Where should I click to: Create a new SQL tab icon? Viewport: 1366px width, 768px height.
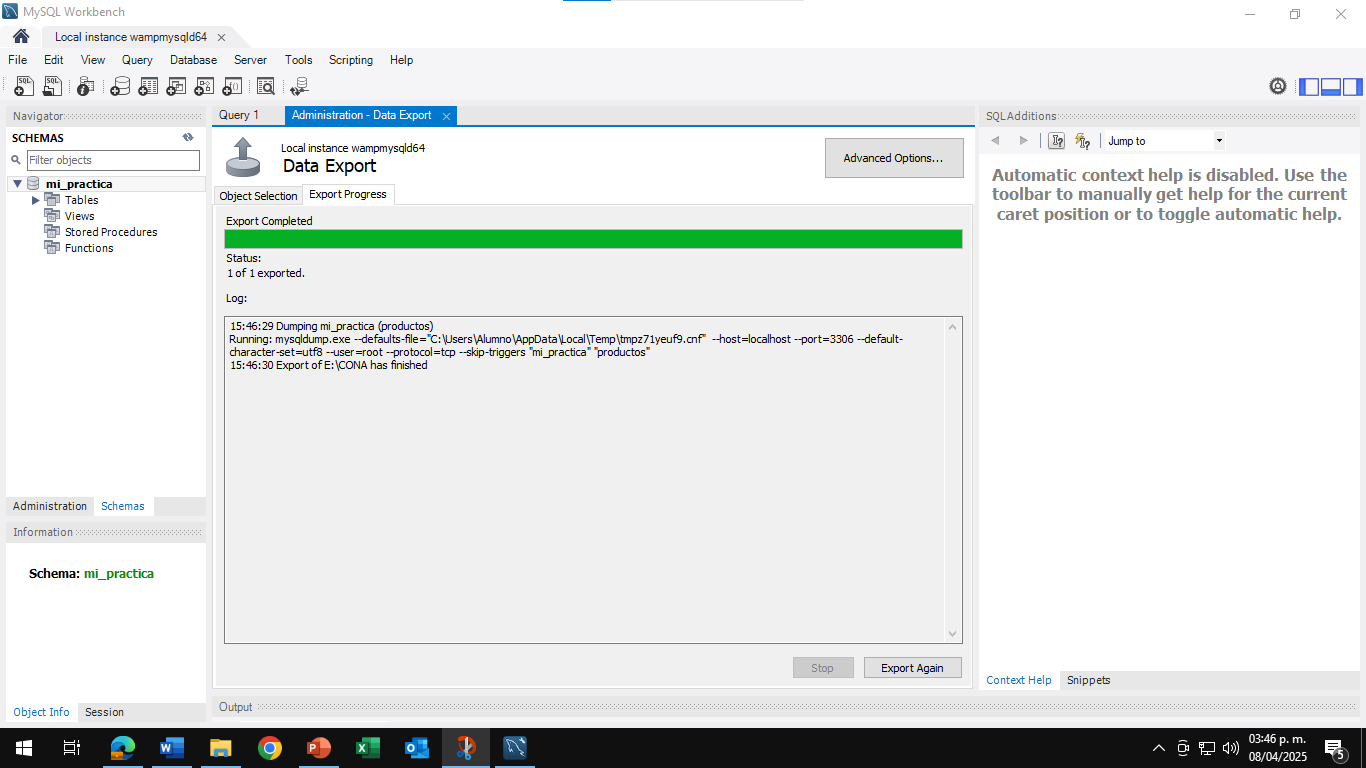click(24, 87)
